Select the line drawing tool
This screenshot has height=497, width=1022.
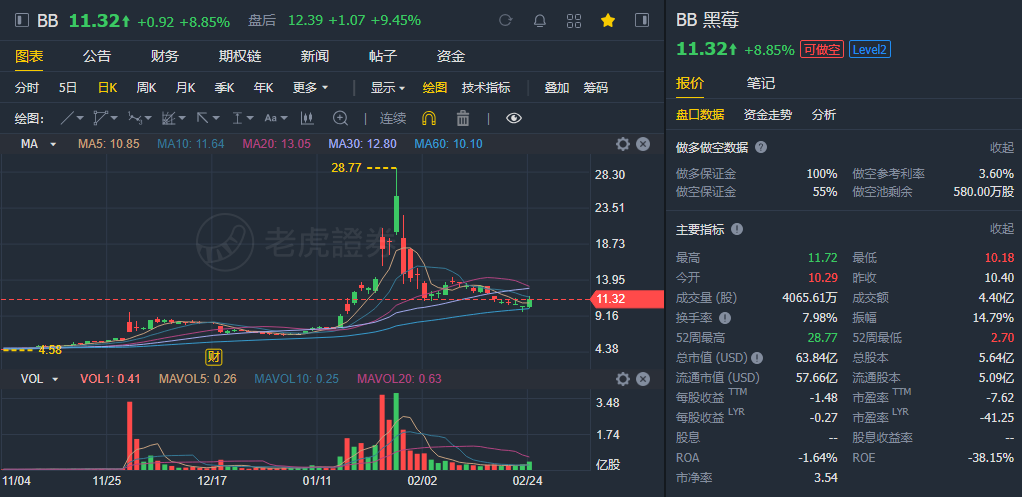(x=68, y=118)
